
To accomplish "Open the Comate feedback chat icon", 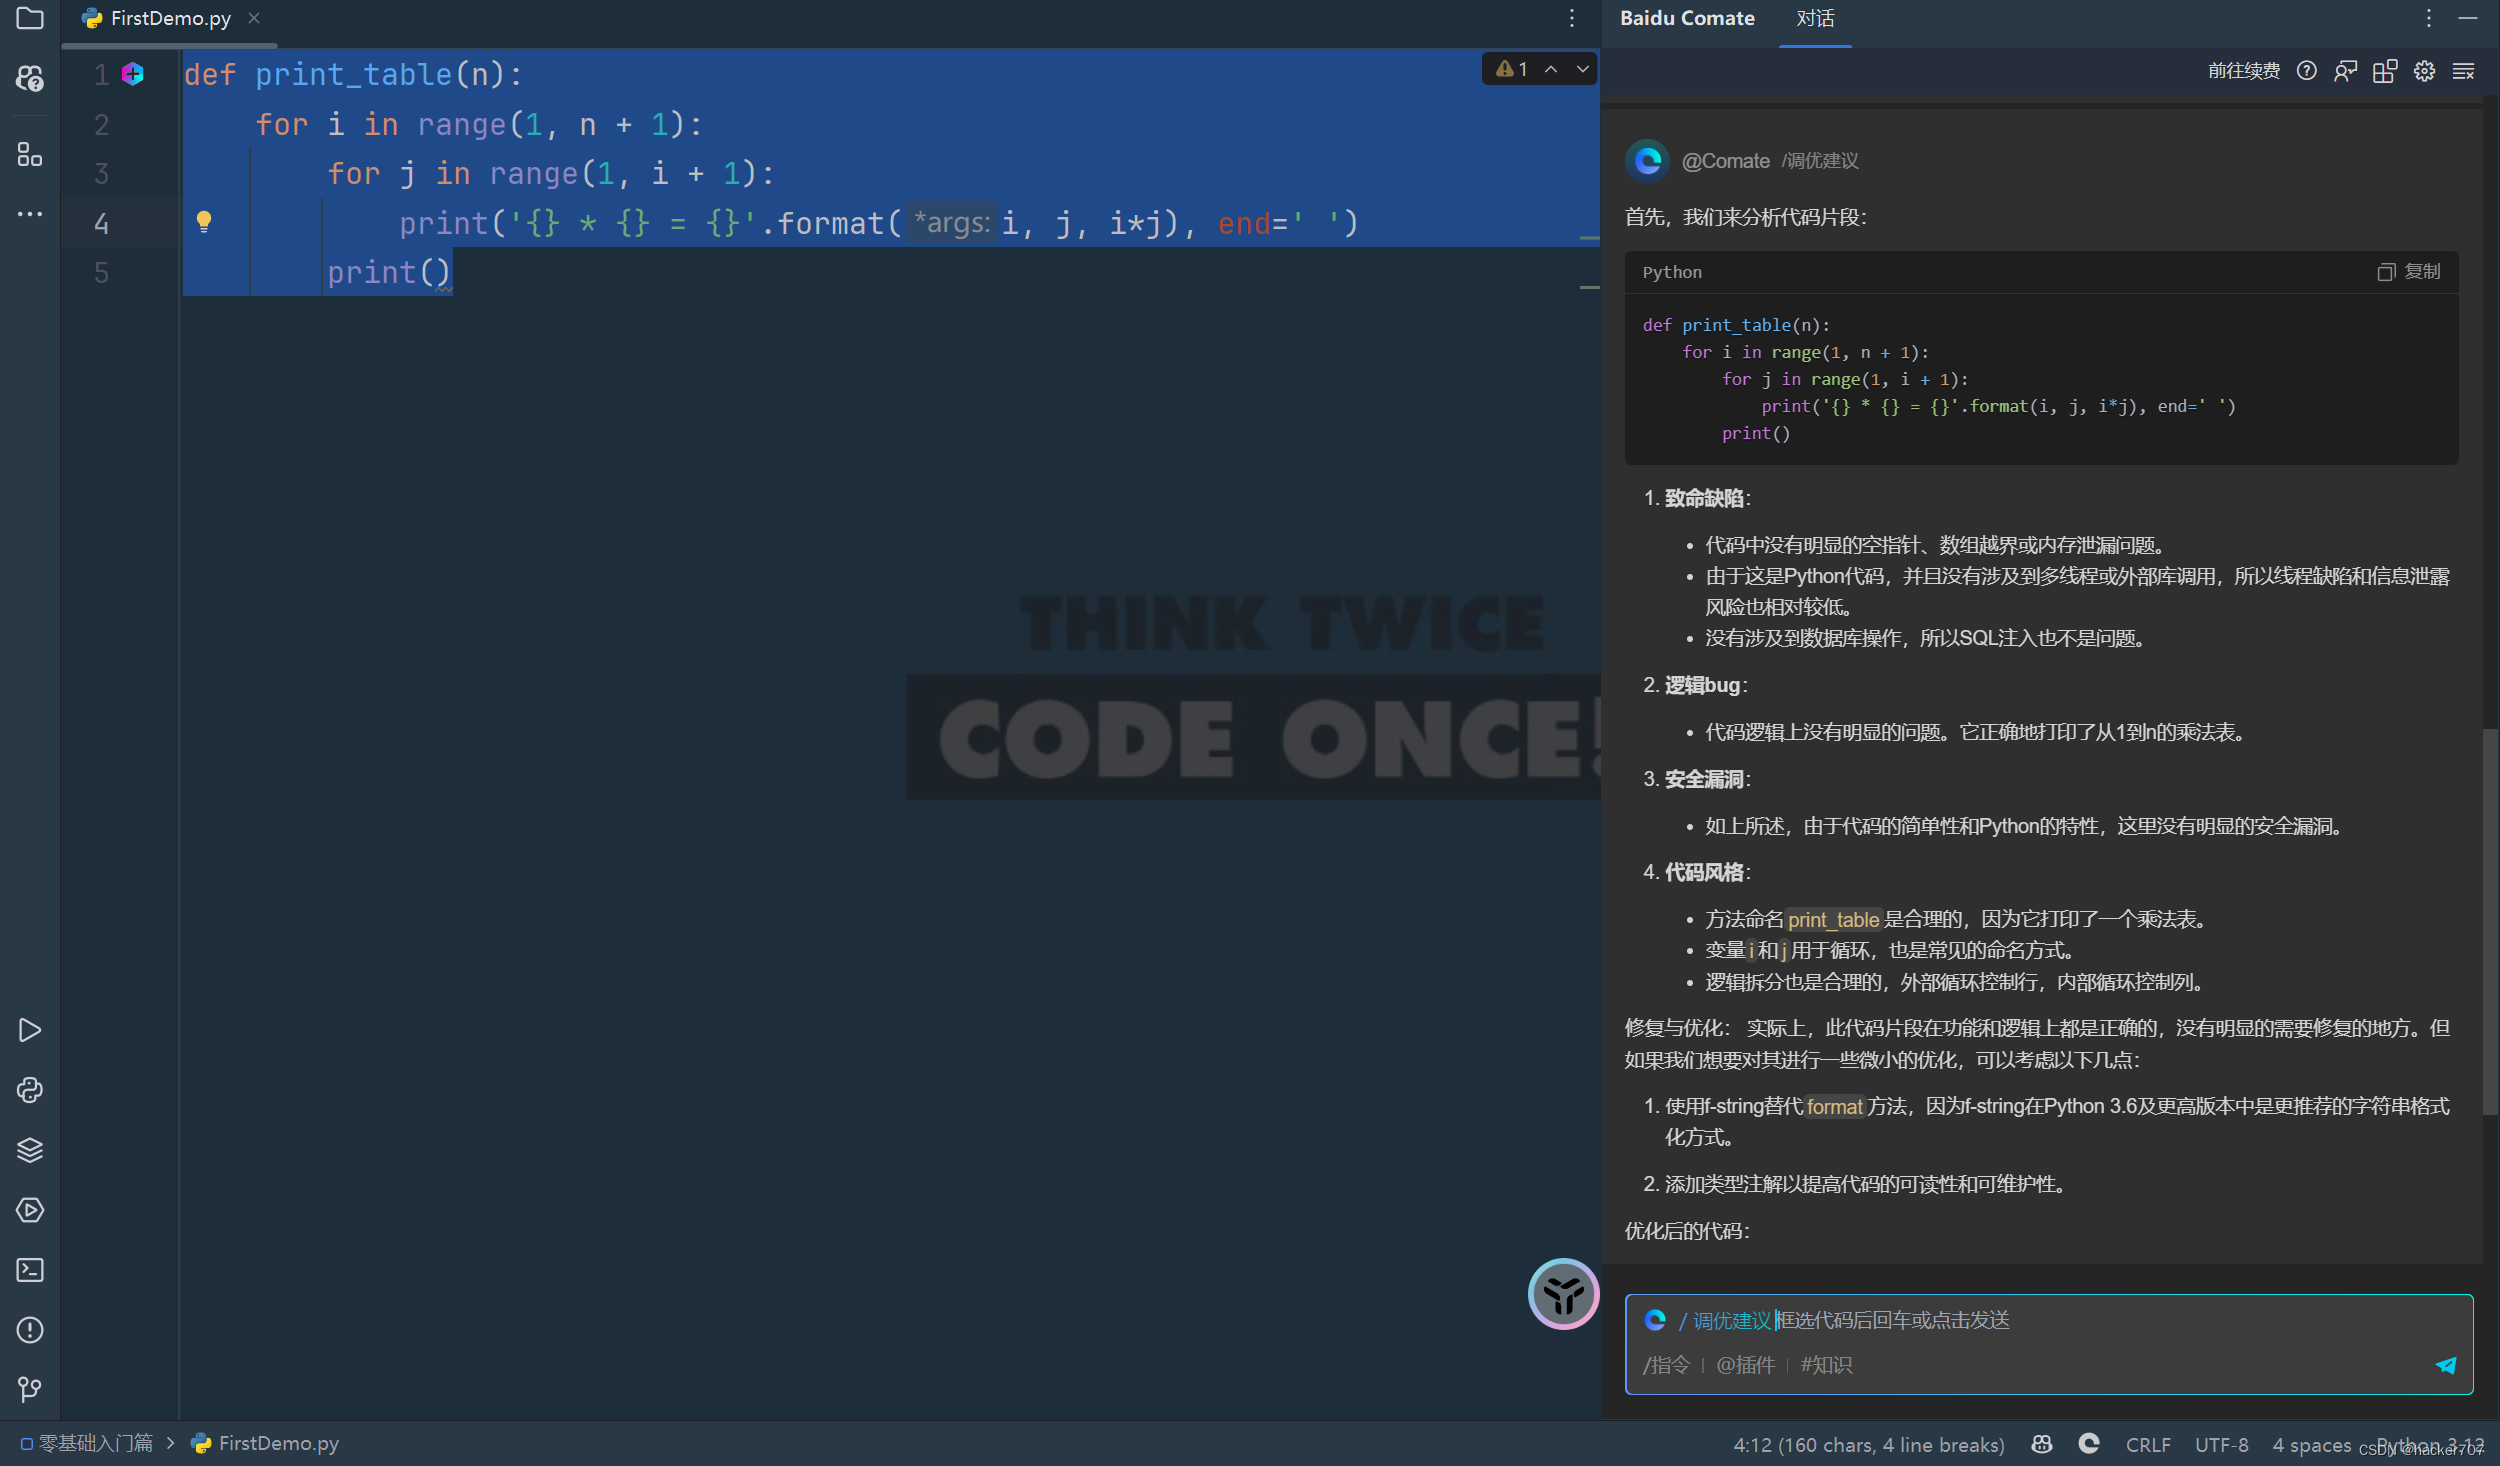I will pos(2345,71).
